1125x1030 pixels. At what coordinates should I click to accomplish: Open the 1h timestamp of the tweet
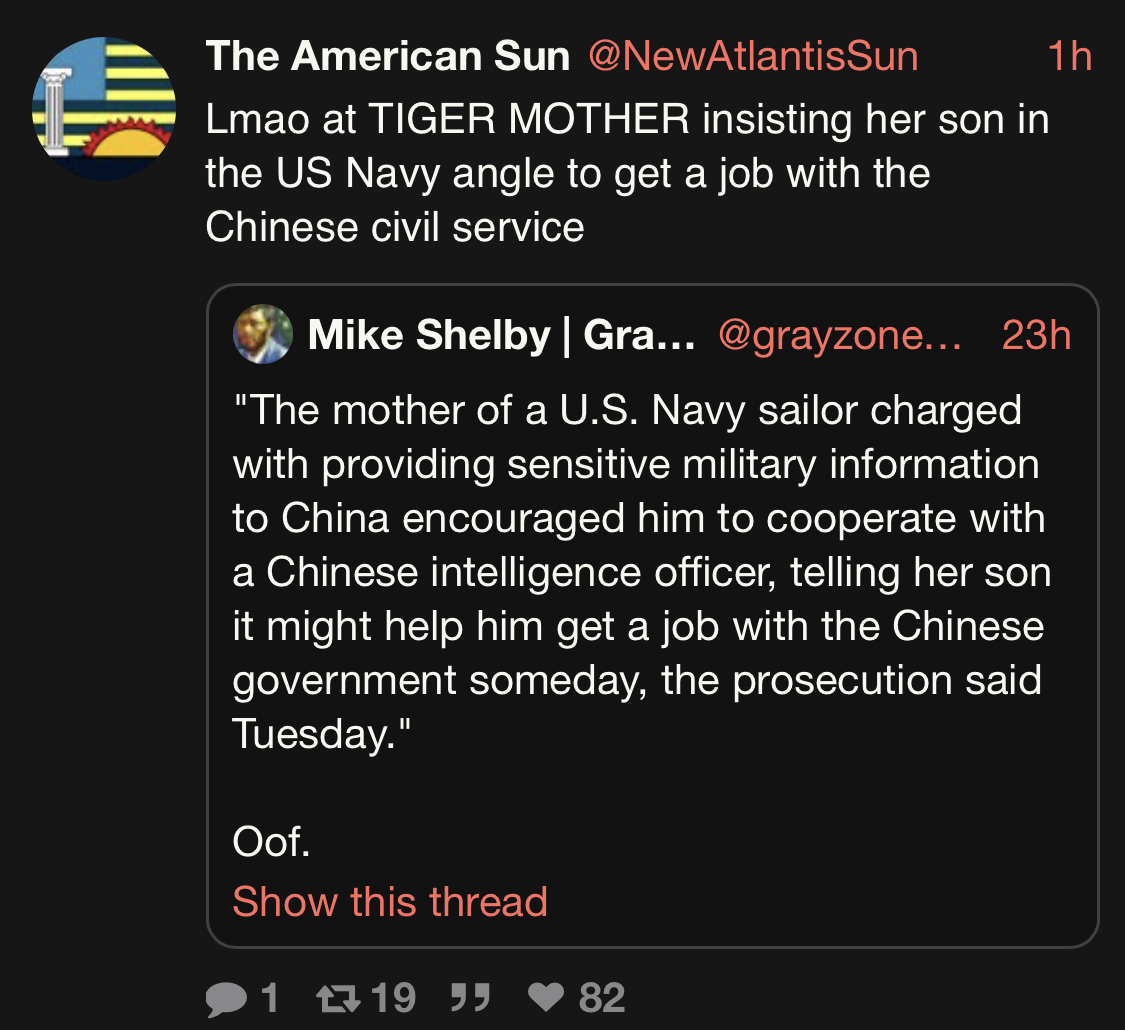1069,57
